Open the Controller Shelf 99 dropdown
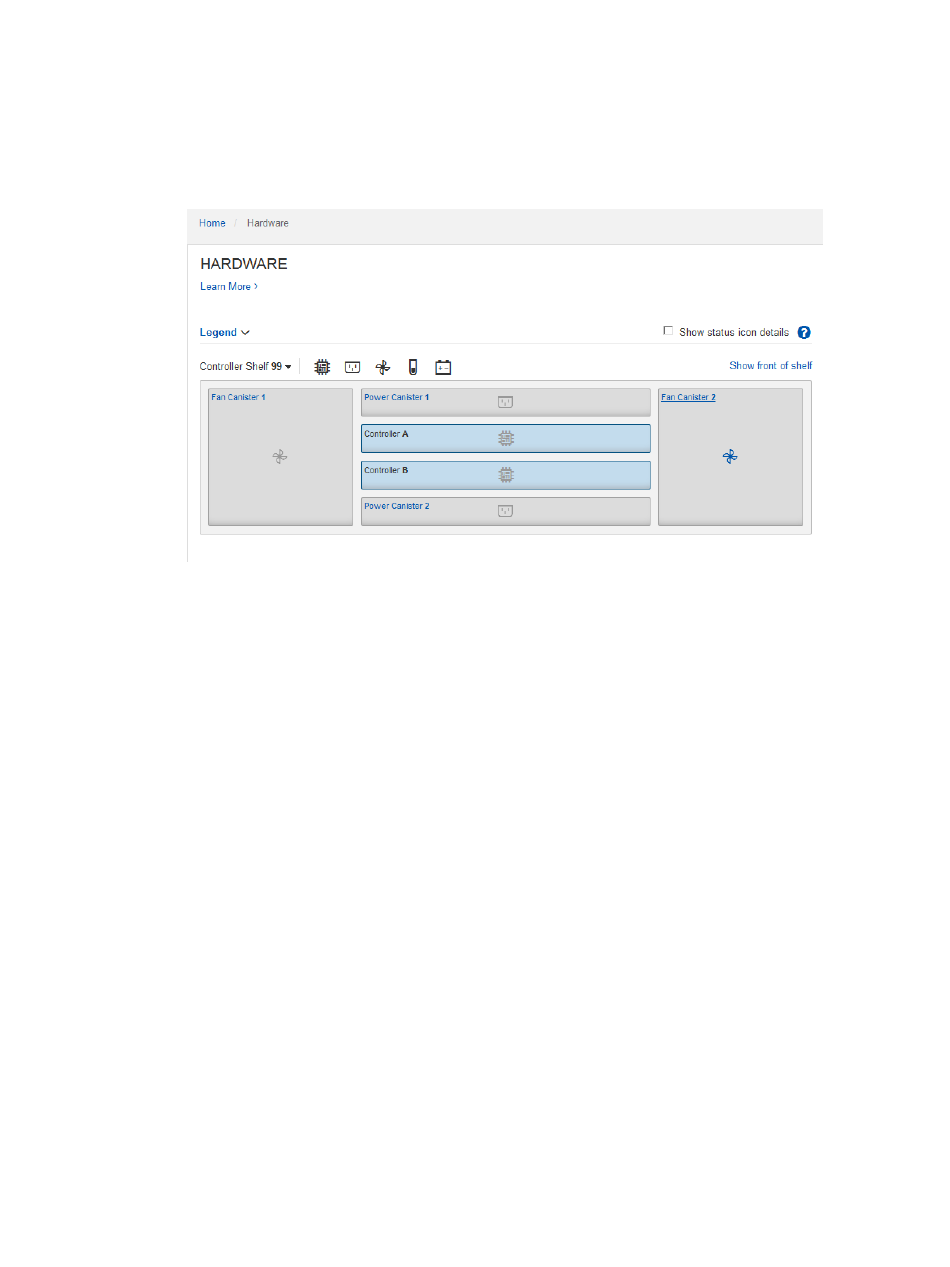 pyautogui.click(x=246, y=367)
